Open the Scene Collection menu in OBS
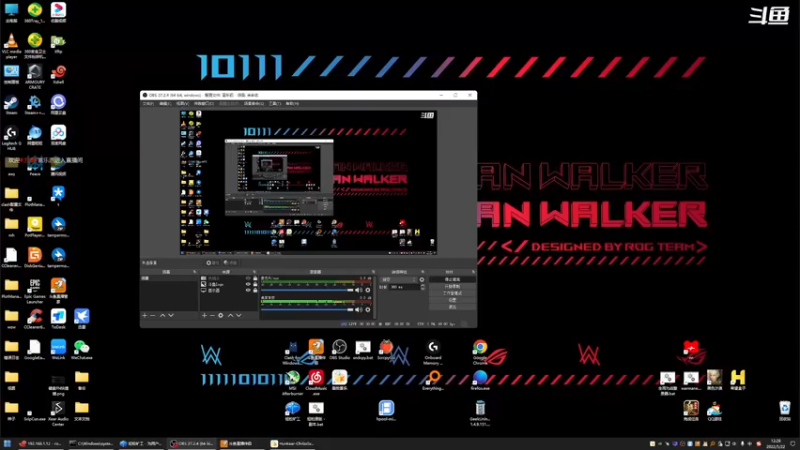Image resolution: width=800 pixels, height=450 pixels. coord(254,104)
